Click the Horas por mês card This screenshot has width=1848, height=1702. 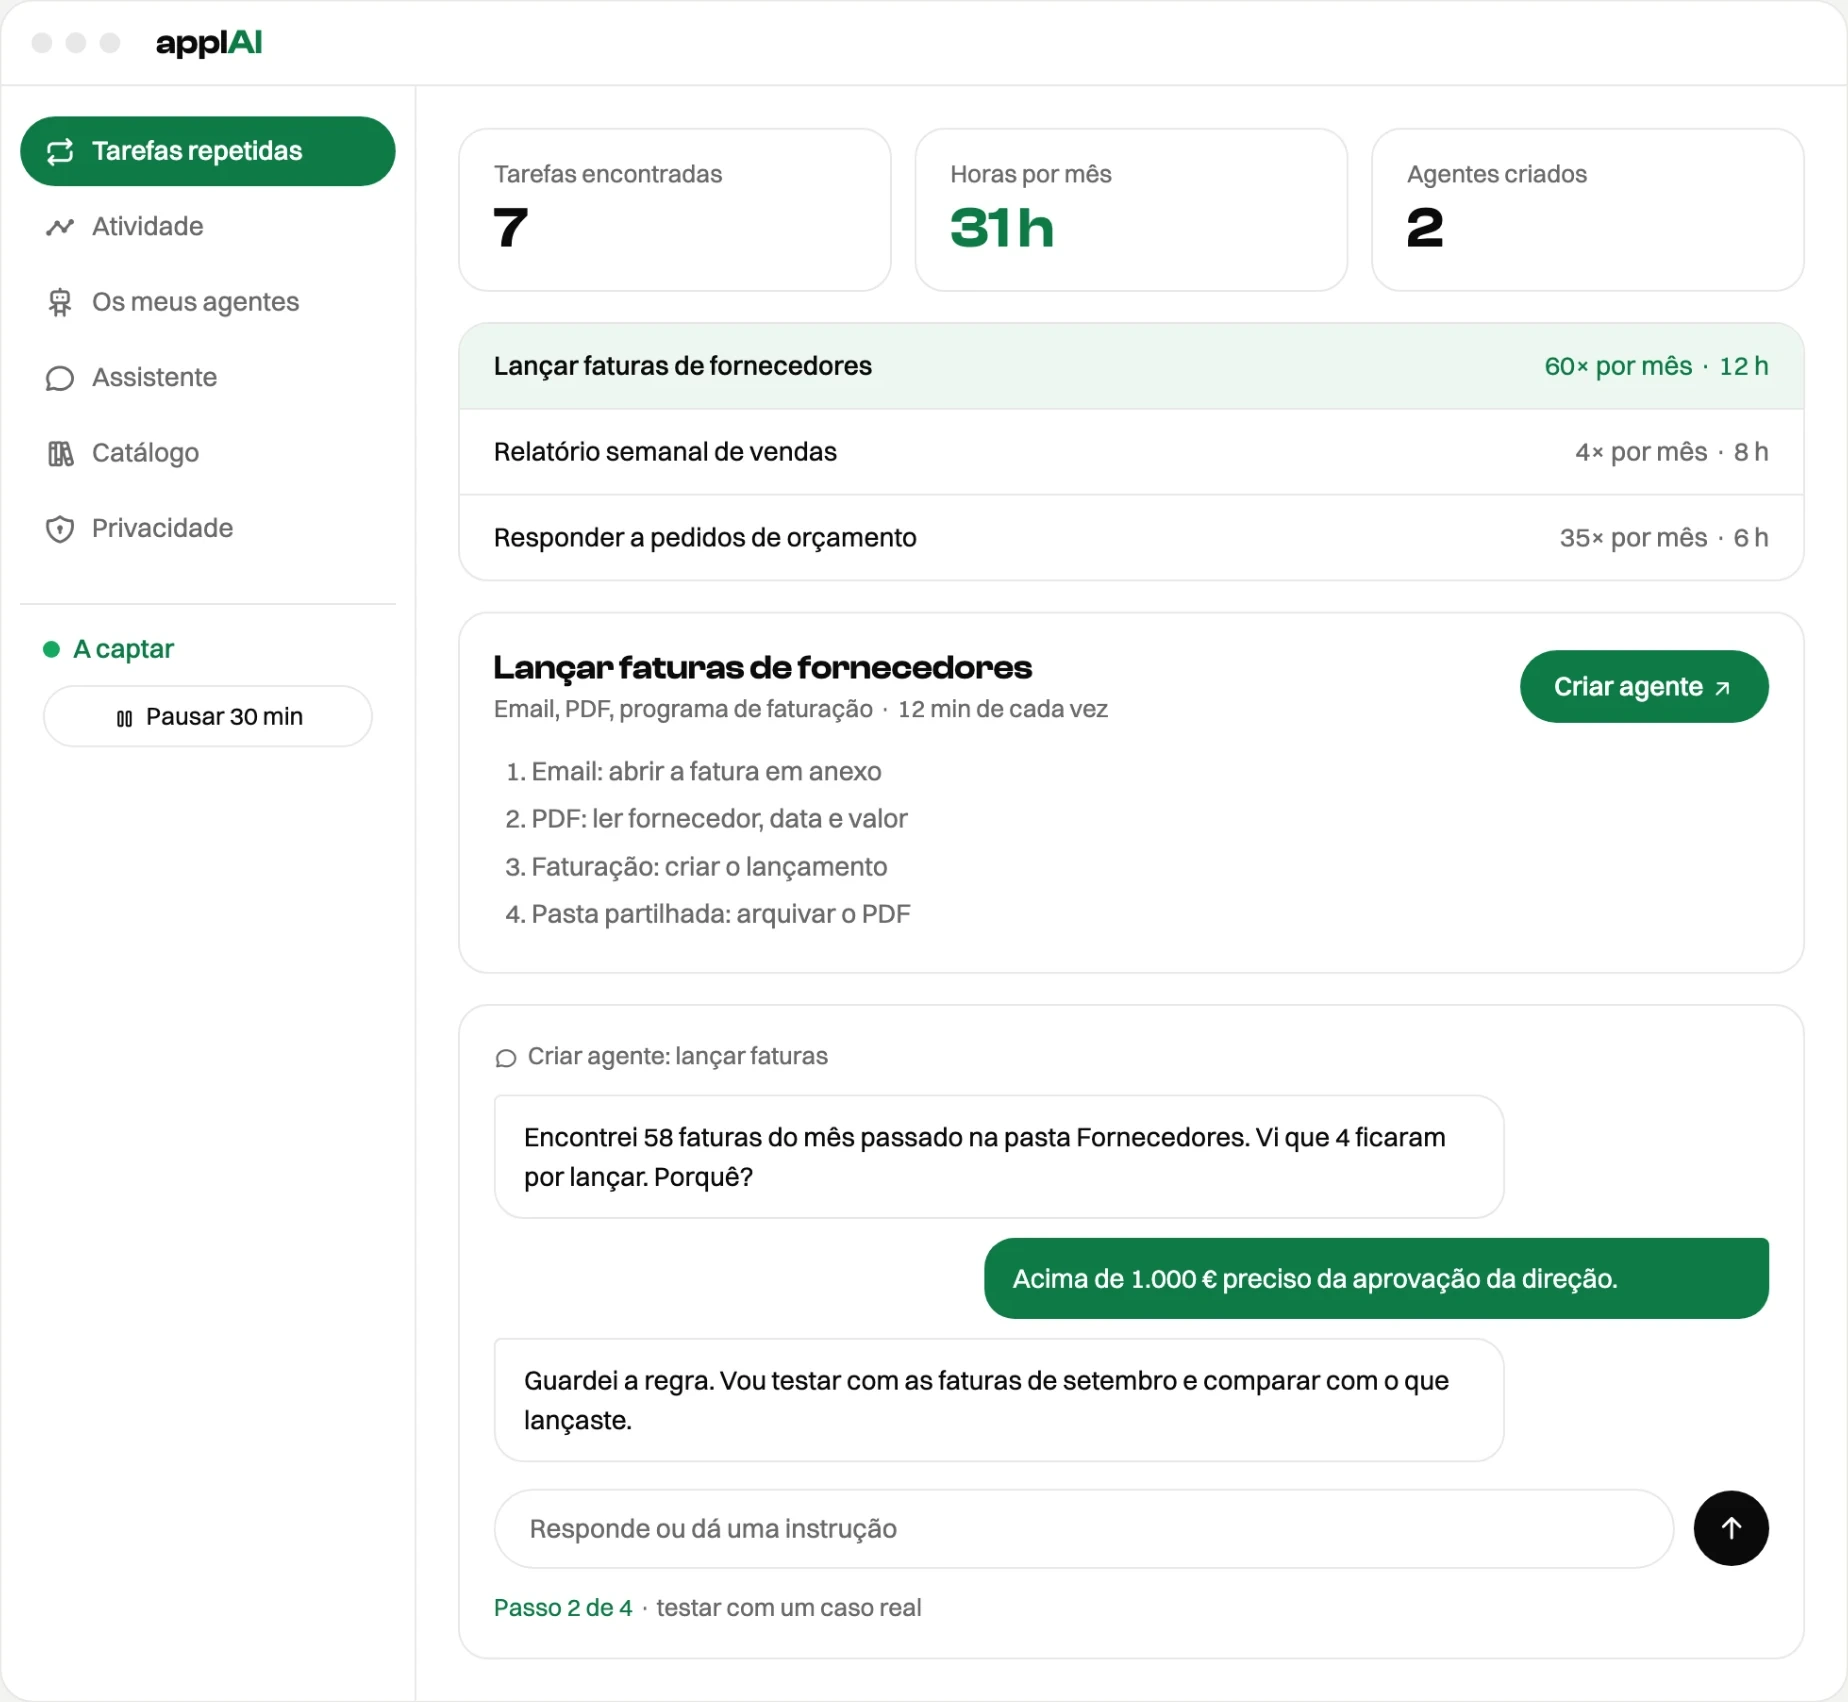(x=1131, y=210)
